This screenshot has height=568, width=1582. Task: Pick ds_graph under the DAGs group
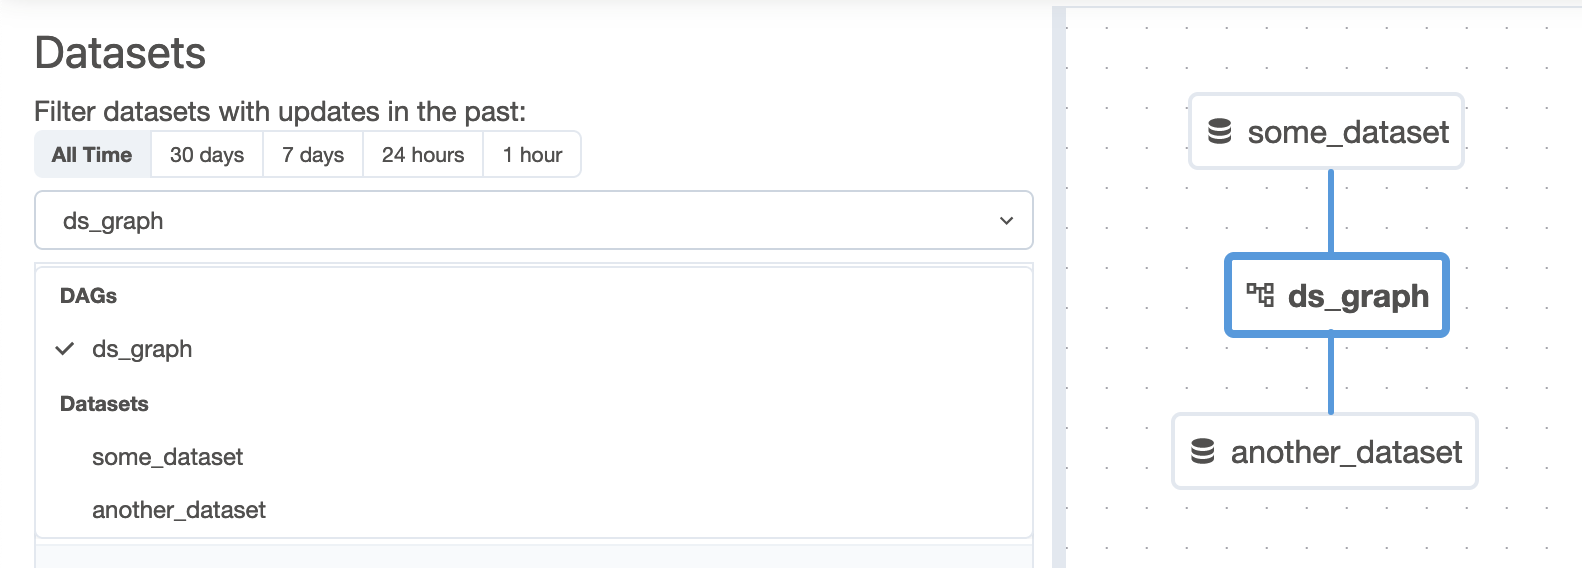[142, 349]
